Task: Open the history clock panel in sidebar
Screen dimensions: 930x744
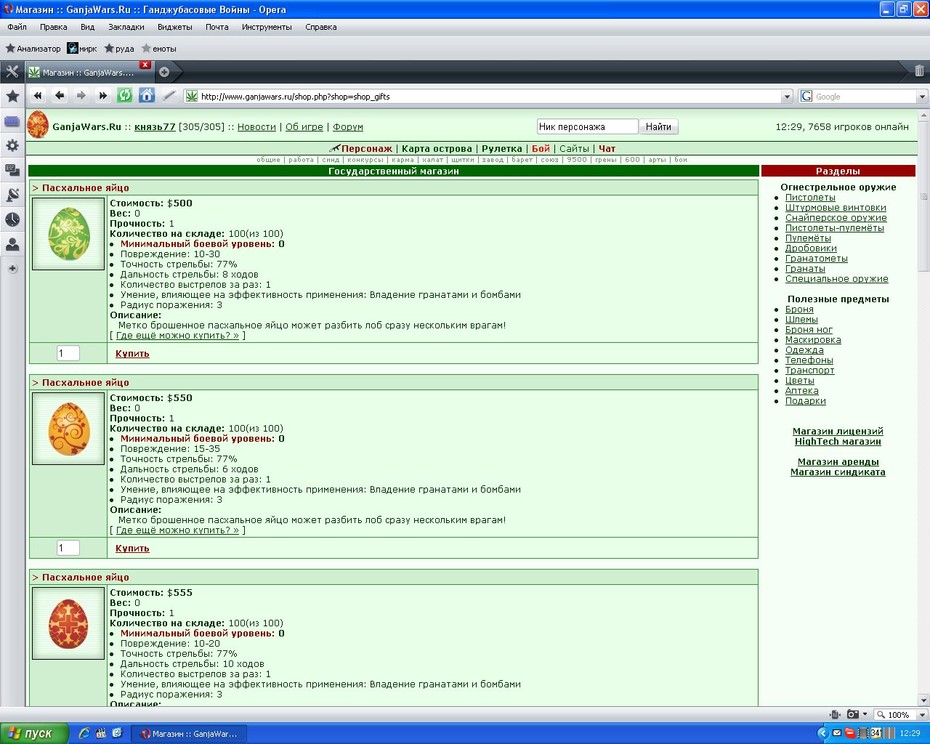Action: click(12, 220)
